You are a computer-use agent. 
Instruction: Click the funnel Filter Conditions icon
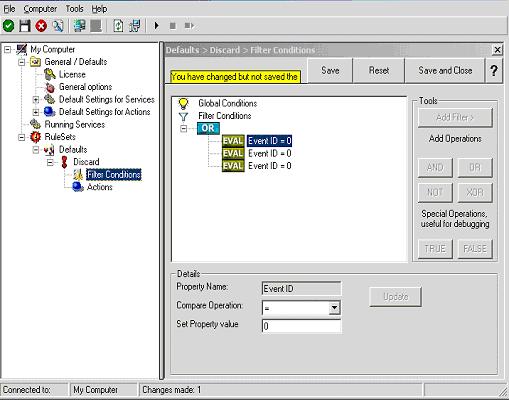point(183,116)
